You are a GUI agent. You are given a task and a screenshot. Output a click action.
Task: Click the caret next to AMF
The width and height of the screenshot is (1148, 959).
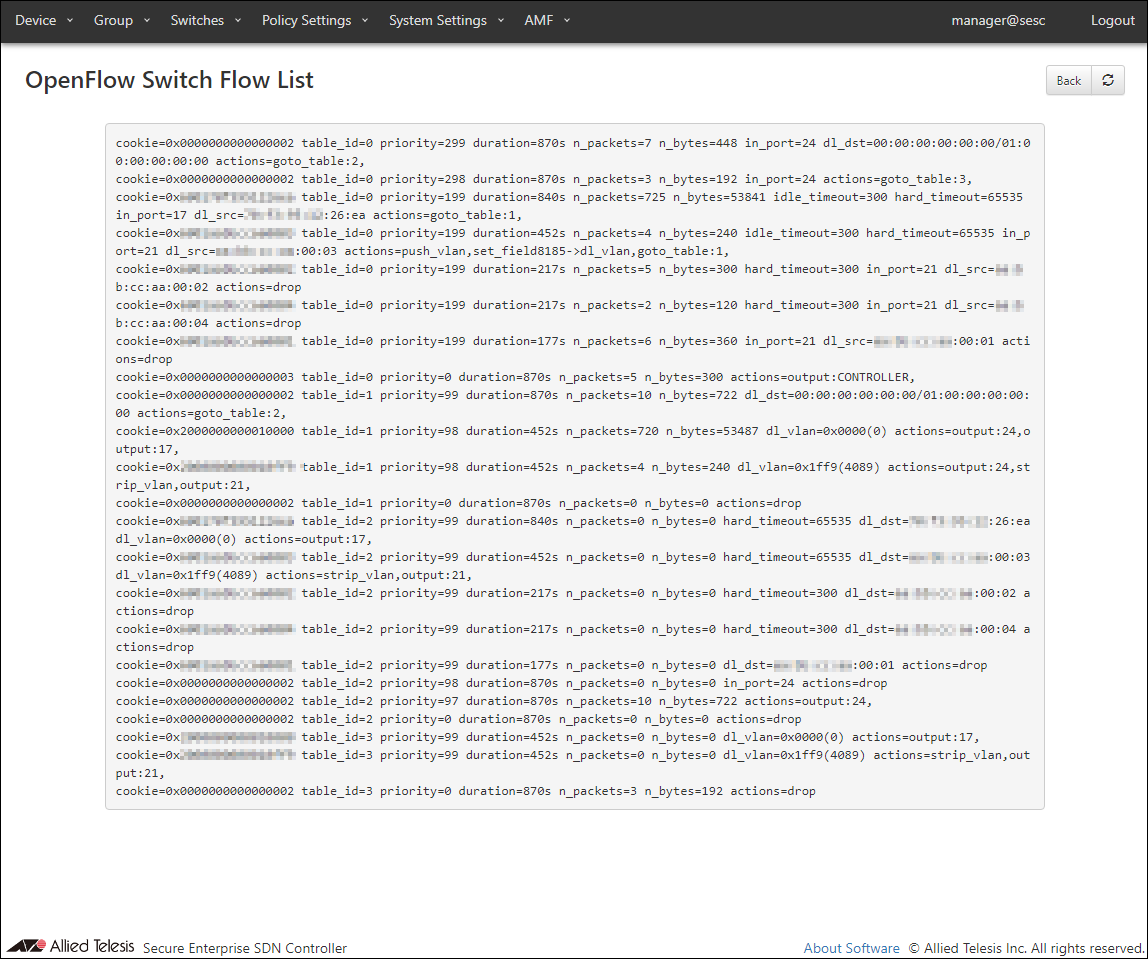click(x=567, y=21)
